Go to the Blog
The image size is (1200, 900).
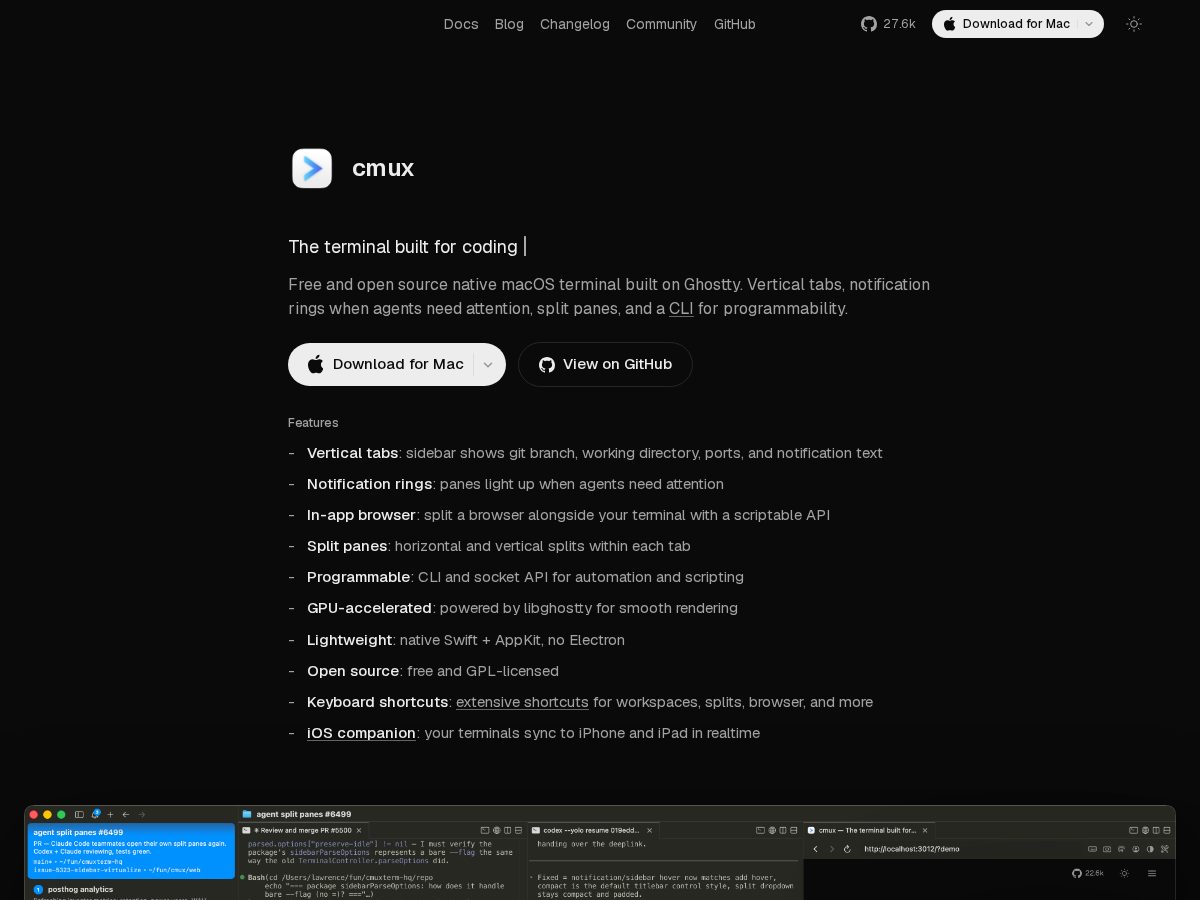[x=509, y=24]
